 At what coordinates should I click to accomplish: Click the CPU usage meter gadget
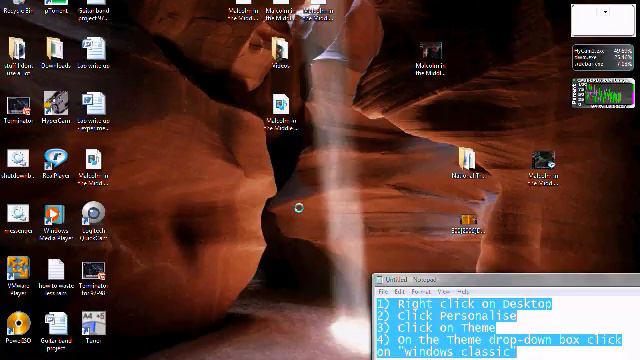tap(603, 58)
